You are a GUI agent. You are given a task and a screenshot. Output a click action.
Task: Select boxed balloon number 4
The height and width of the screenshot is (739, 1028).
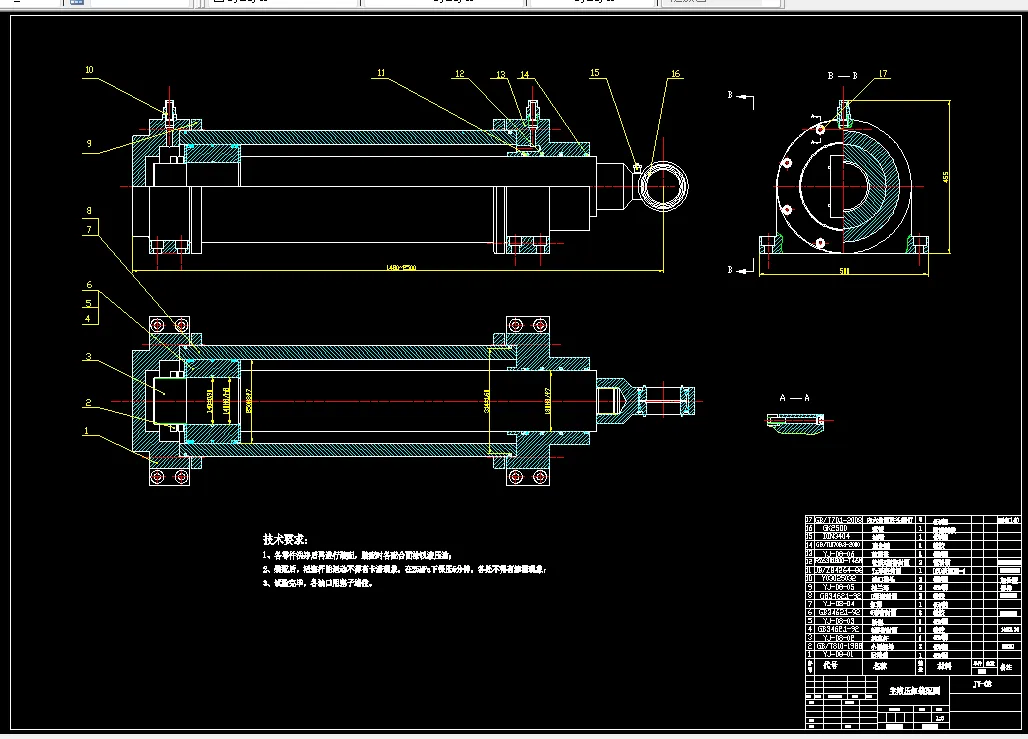(x=90, y=317)
